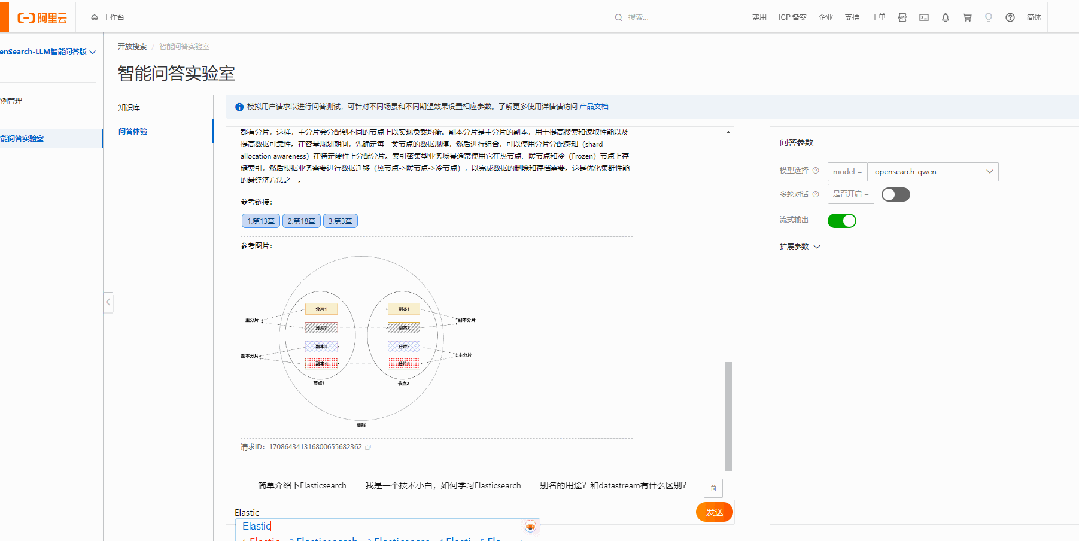Click the blue info icon in the banner
This screenshot has width=1079, height=541.
239,107
